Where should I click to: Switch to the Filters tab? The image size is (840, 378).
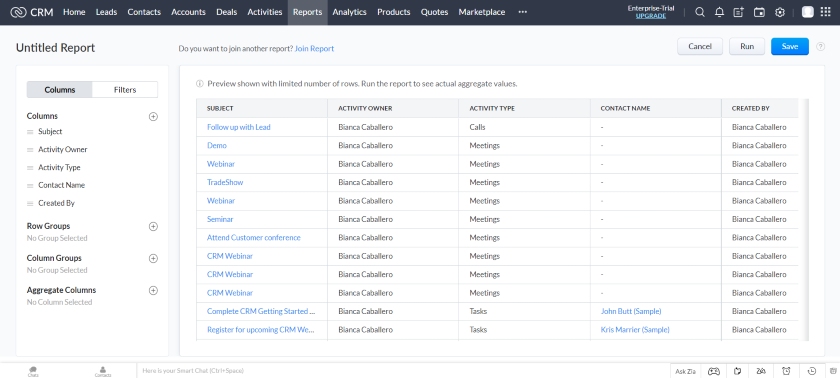(x=125, y=90)
